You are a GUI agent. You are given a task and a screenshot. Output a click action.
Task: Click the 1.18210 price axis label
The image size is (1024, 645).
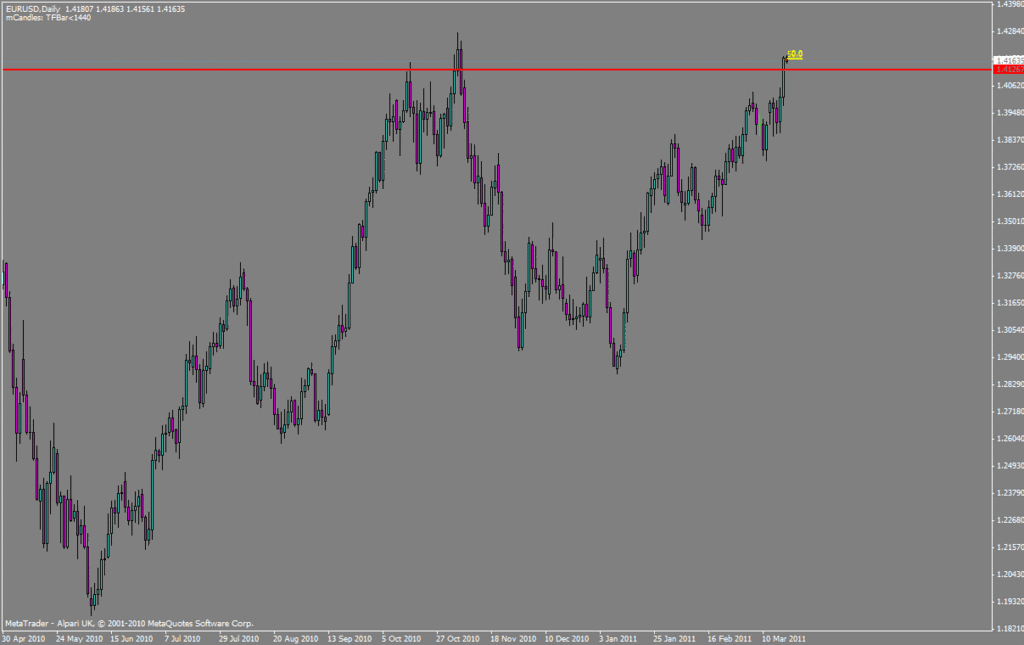(x=1010, y=629)
